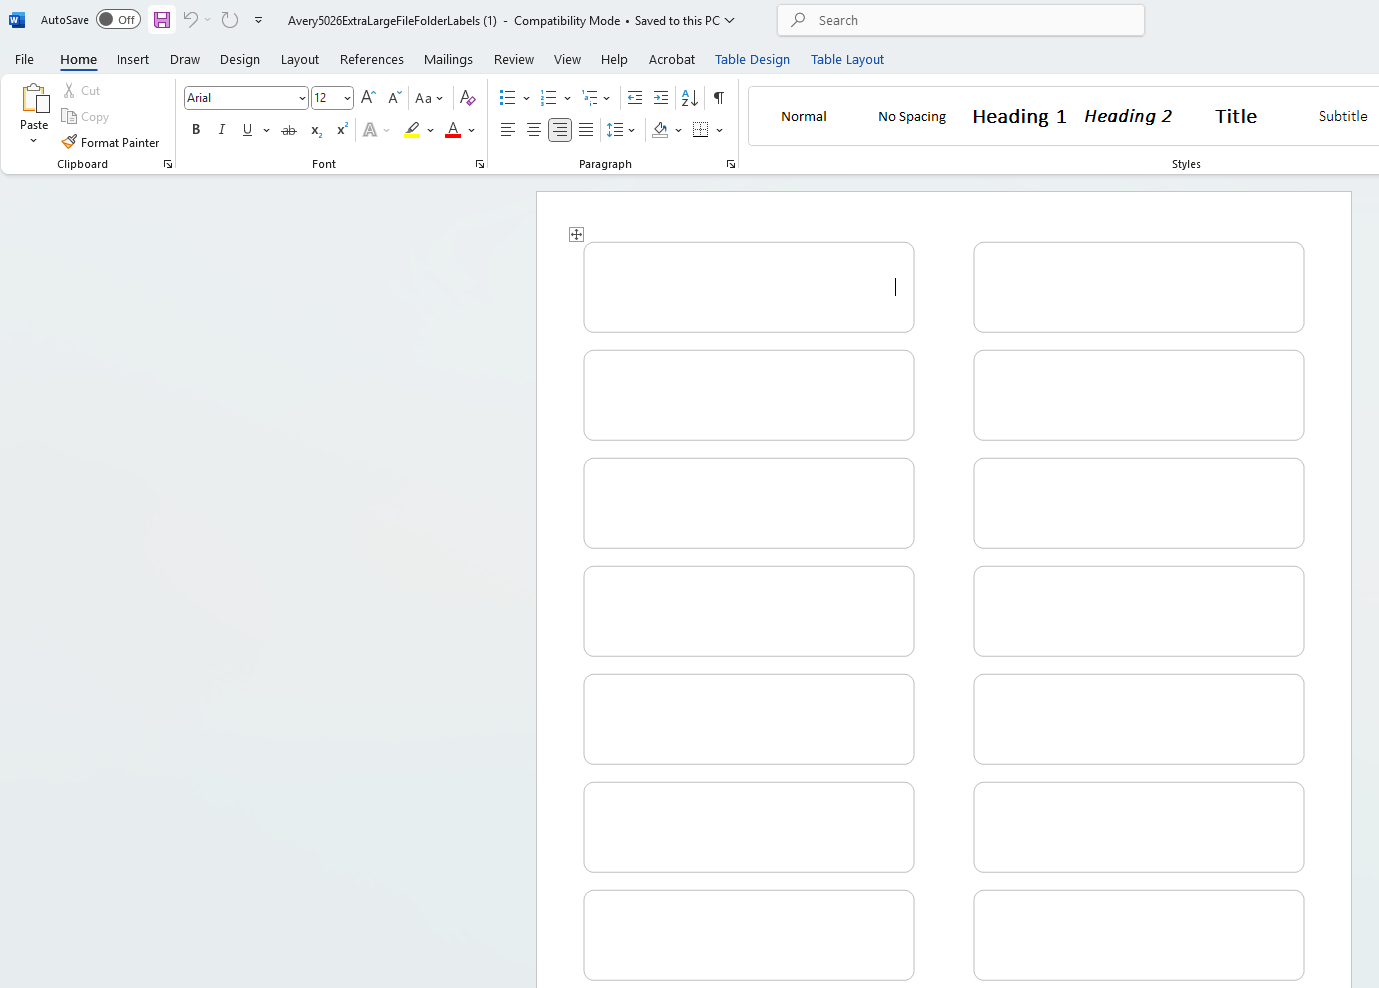Click the Undo arrow icon

pos(190,19)
